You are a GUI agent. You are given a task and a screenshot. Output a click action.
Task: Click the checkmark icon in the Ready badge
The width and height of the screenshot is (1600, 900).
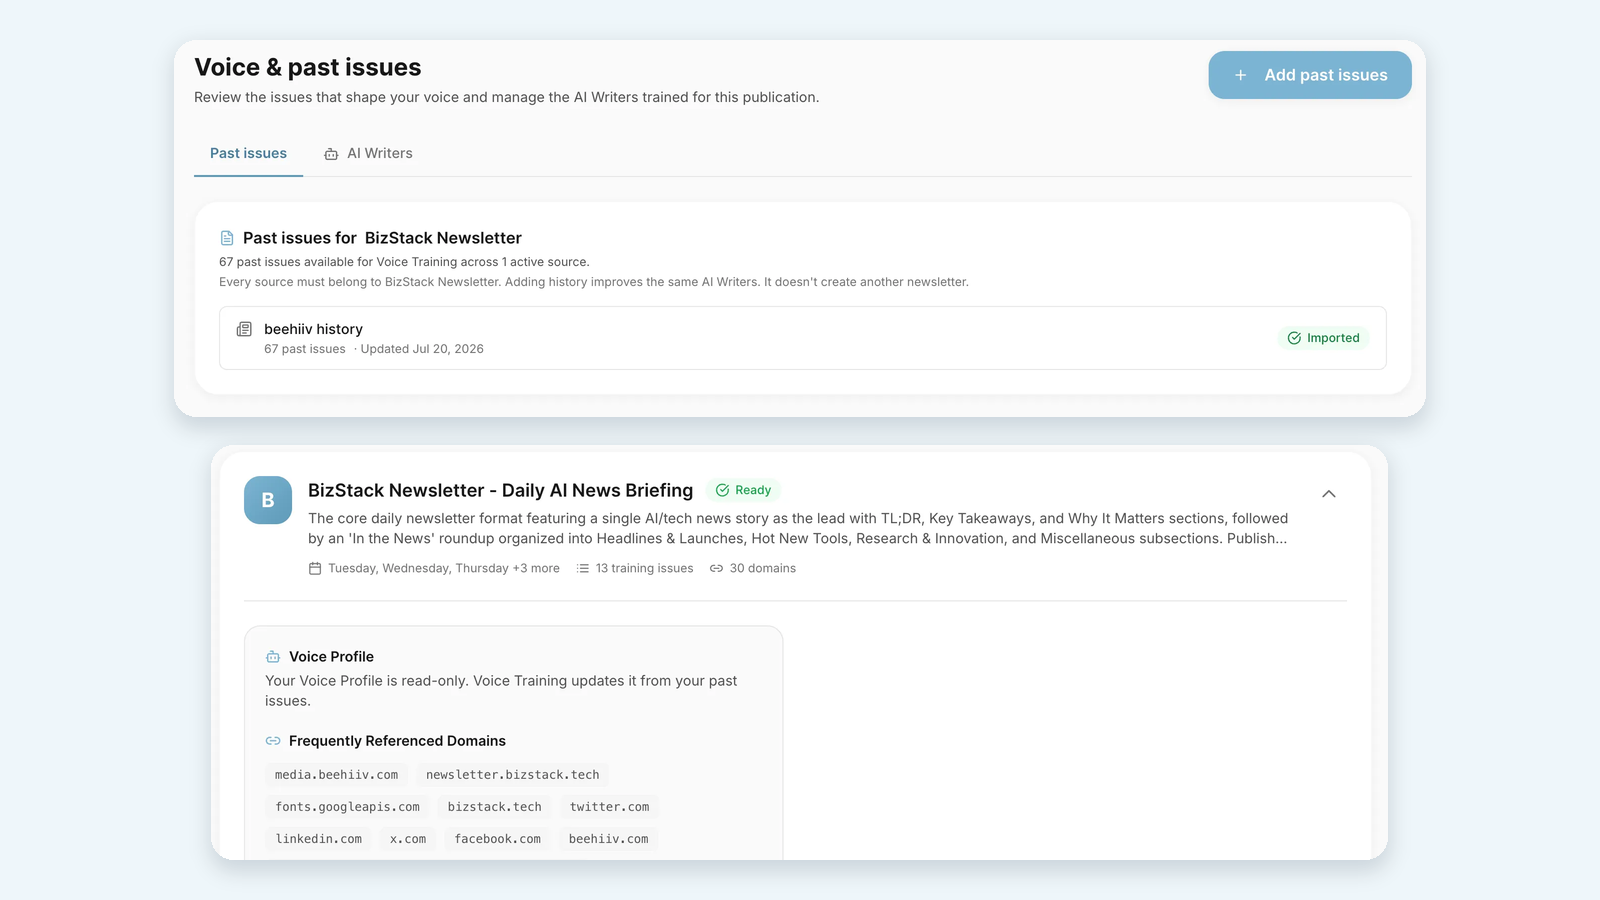pos(722,490)
